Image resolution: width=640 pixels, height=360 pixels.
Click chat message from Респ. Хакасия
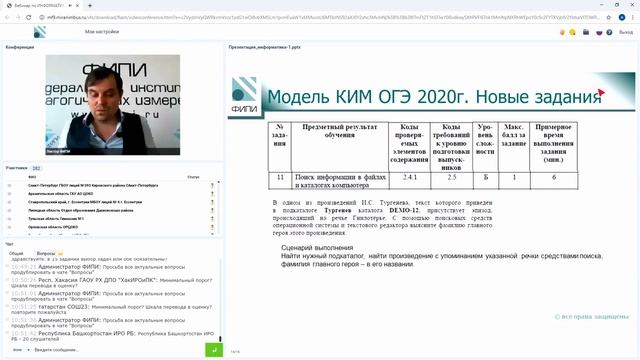coord(111,283)
